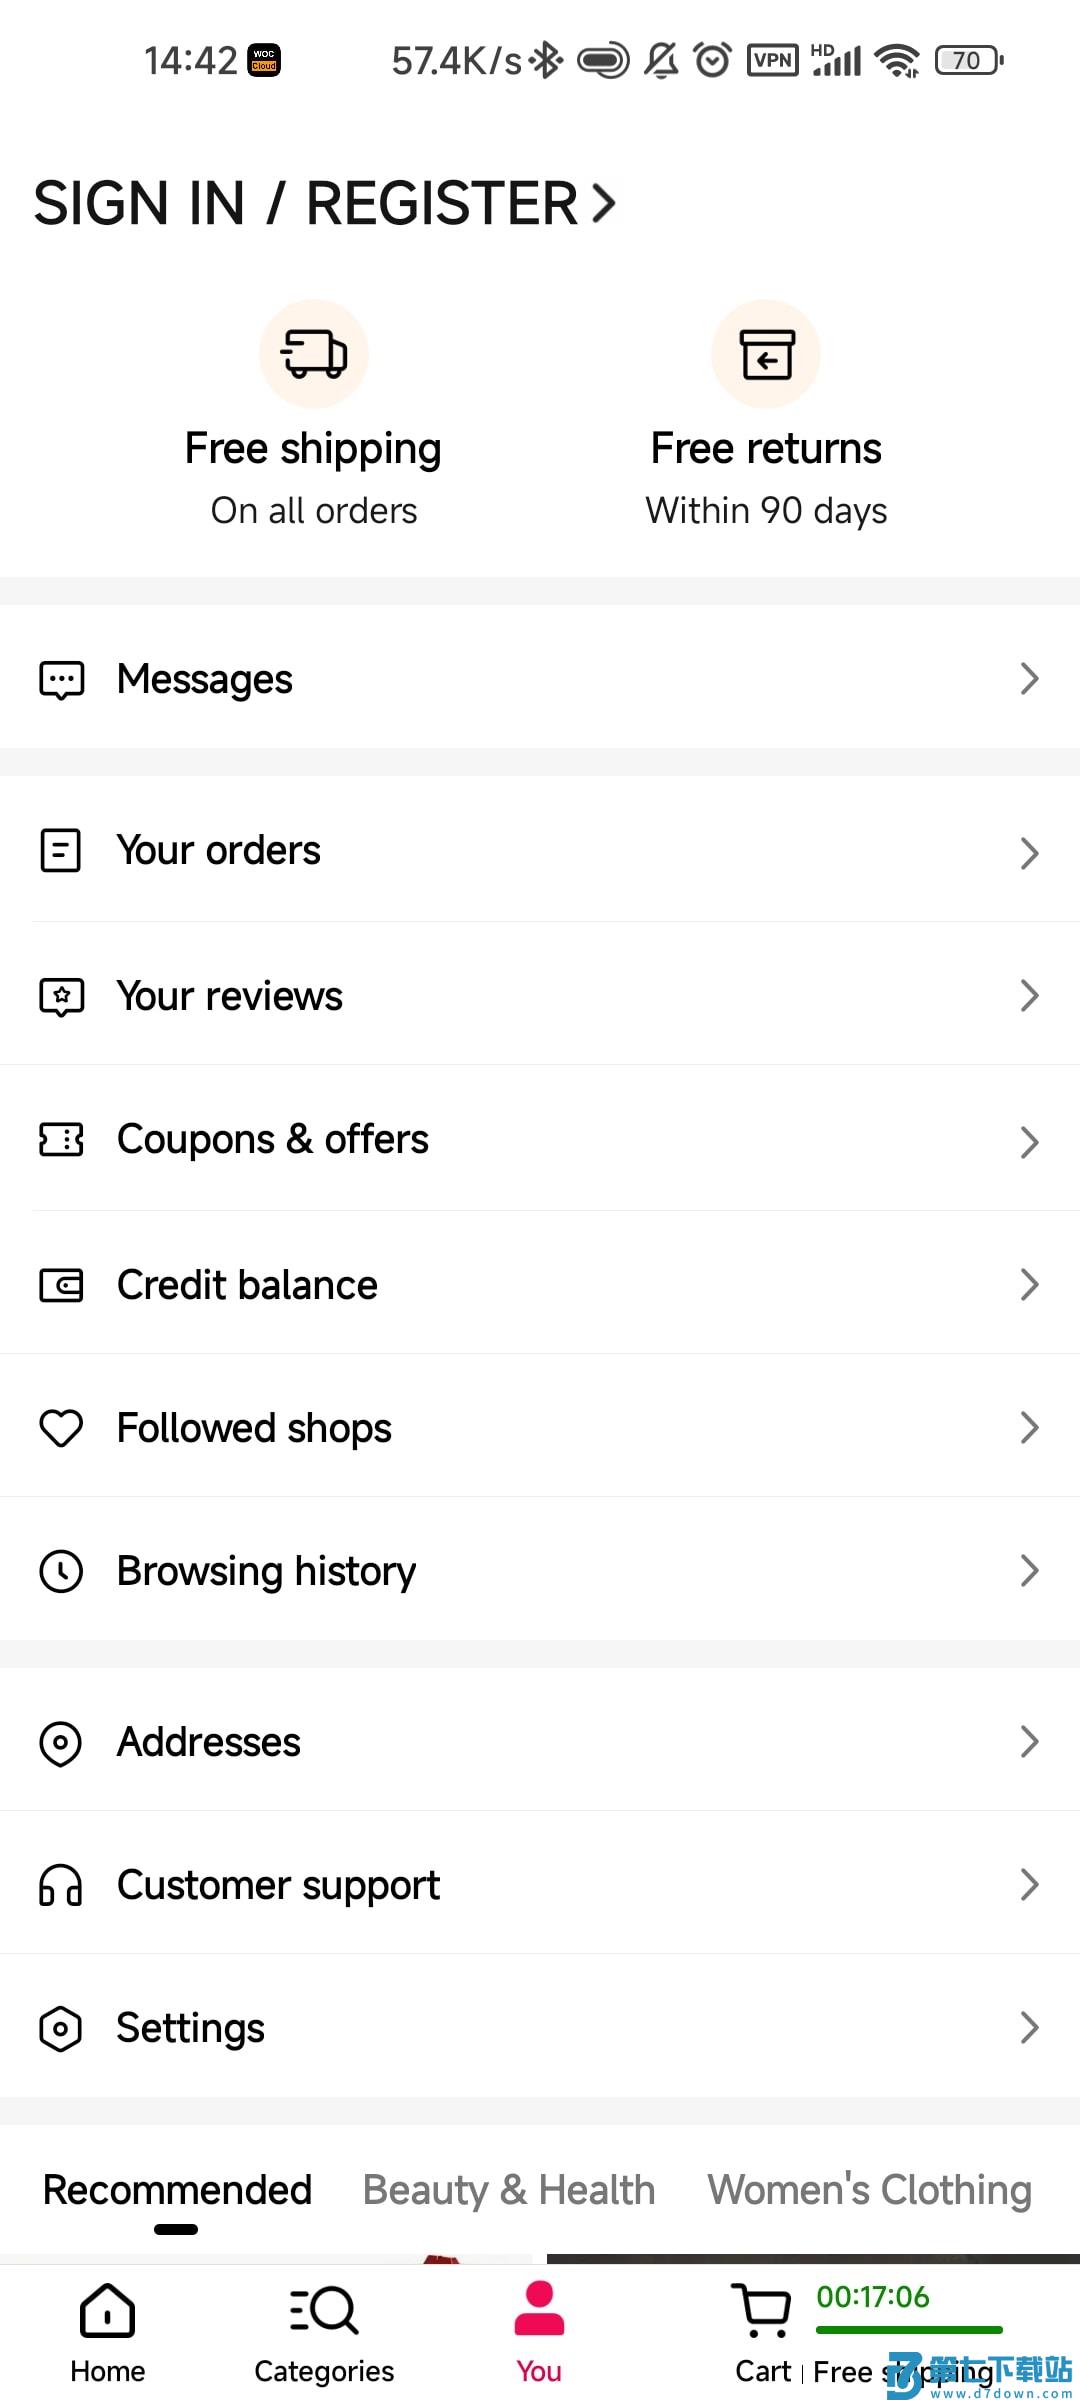The width and height of the screenshot is (1080, 2400).
Task: Expand Your reviews chevron arrow
Action: tap(1029, 996)
